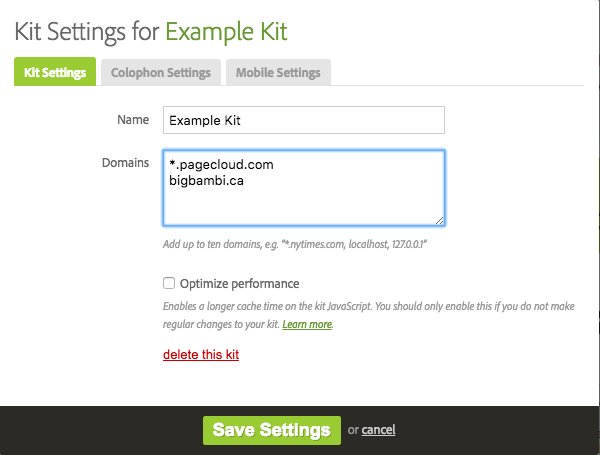Open the Mobile Settings tab

278,73
